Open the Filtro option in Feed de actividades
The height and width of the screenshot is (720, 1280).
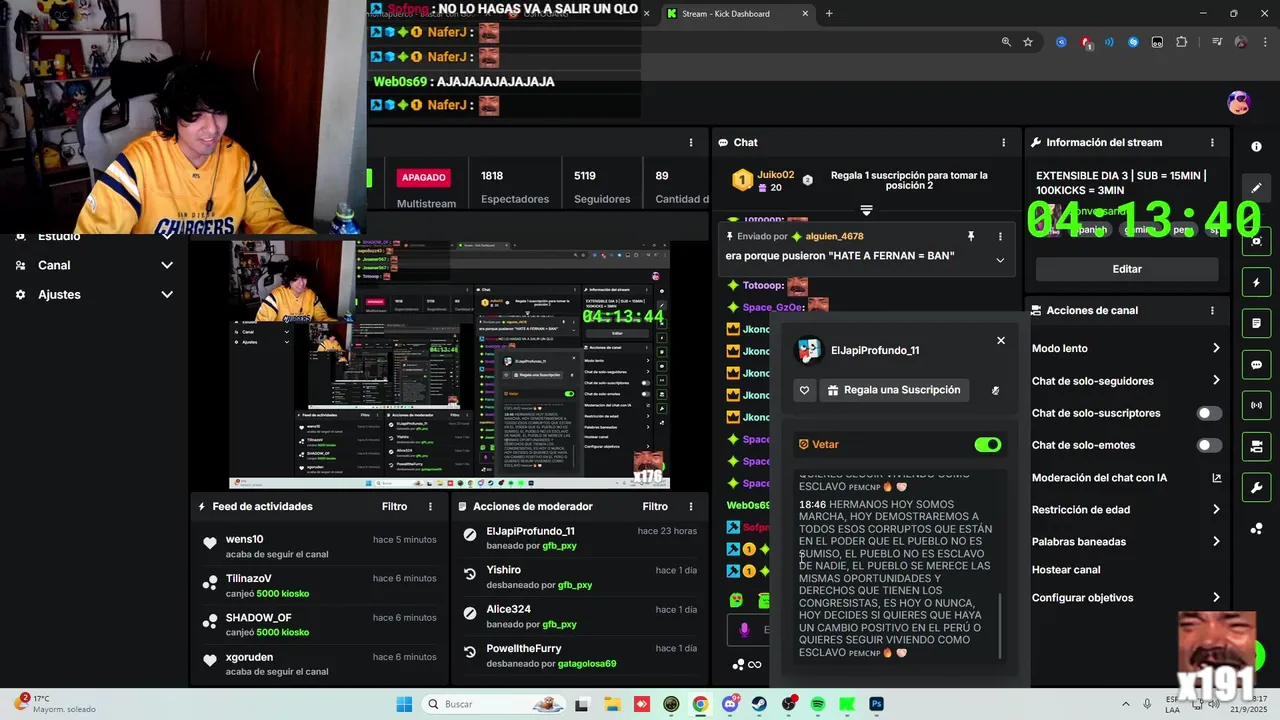pyautogui.click(x=394, y=506)
